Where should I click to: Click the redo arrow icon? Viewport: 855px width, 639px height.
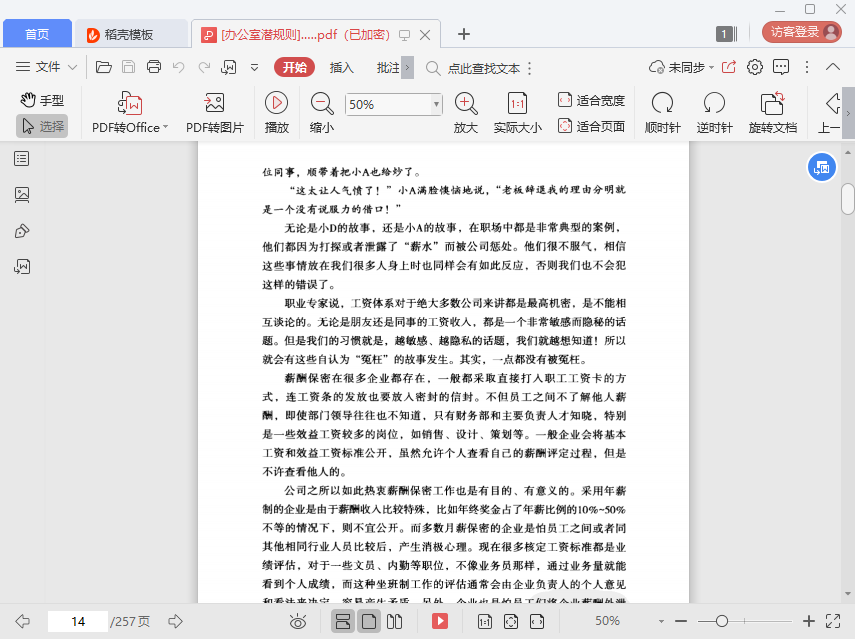click(x=204, y=67)
